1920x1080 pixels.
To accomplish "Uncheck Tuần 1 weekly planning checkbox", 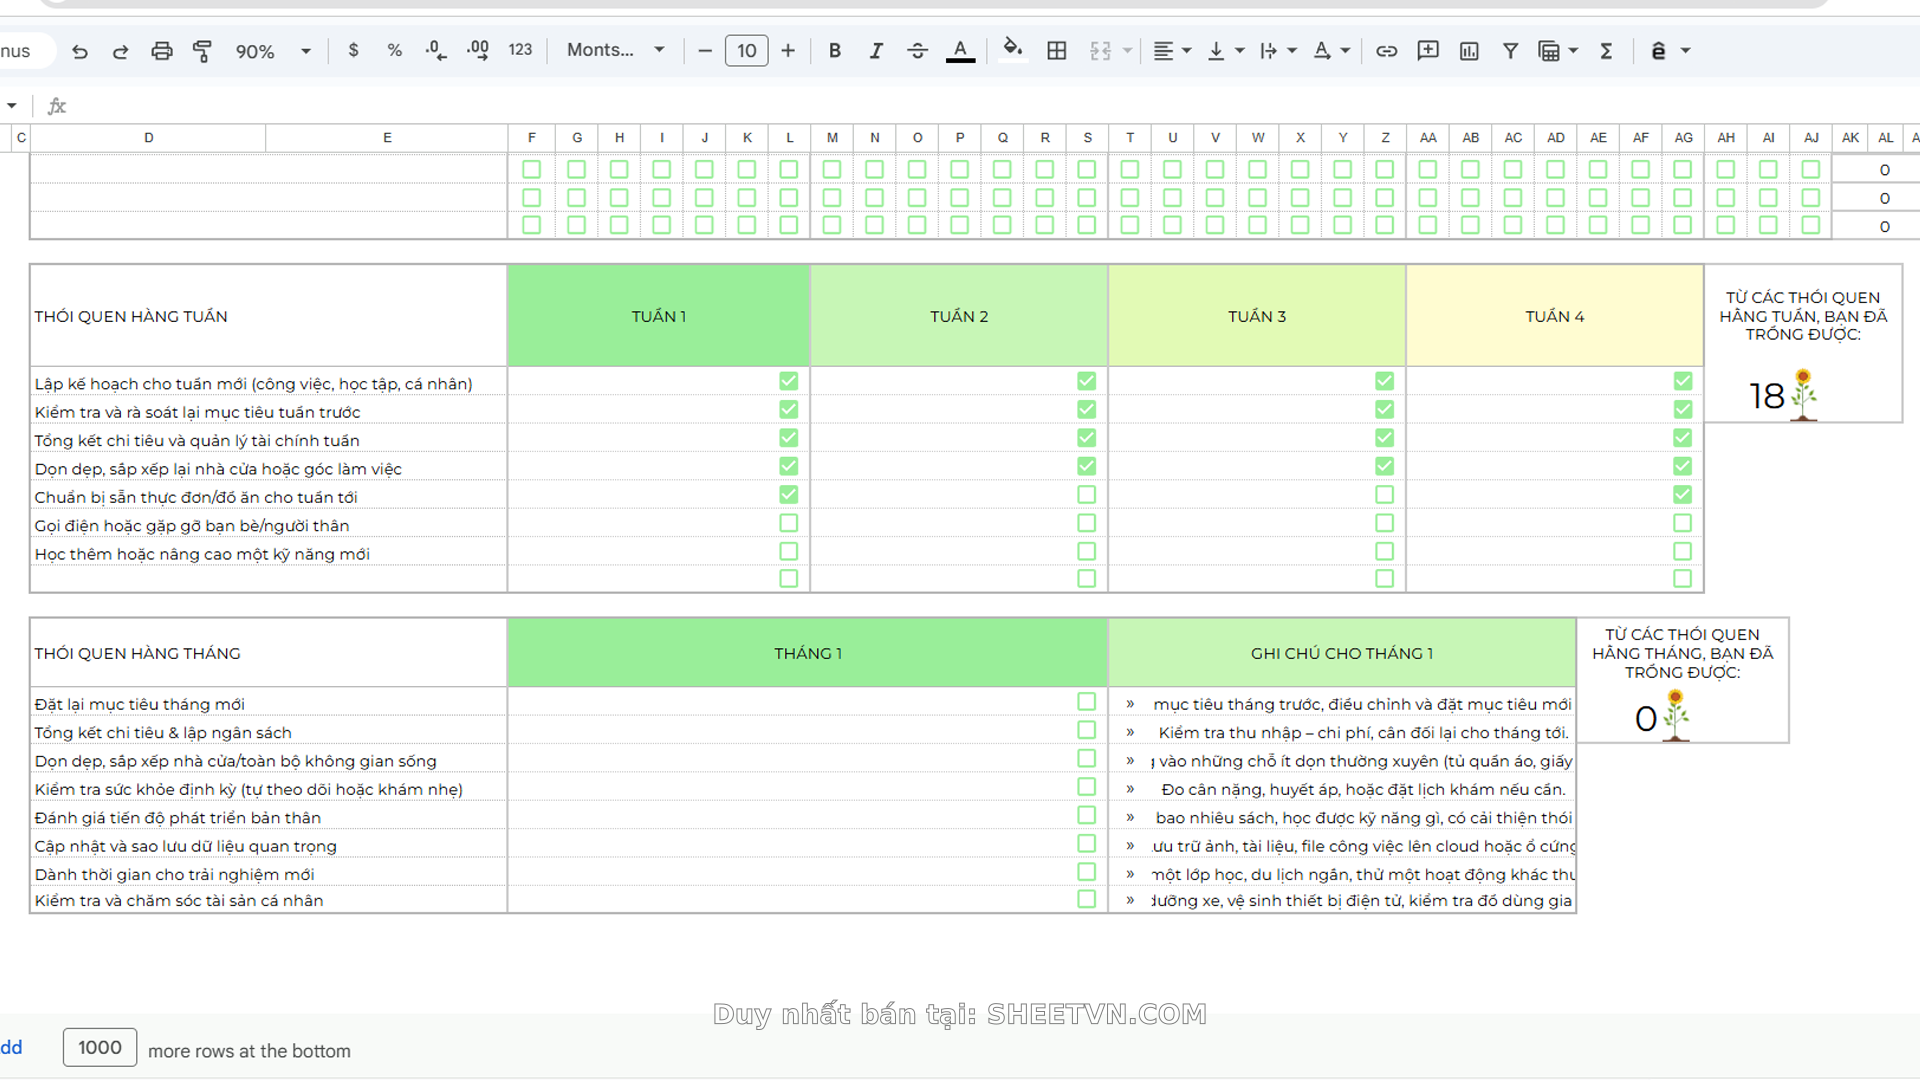I will (x=788, y=381).
